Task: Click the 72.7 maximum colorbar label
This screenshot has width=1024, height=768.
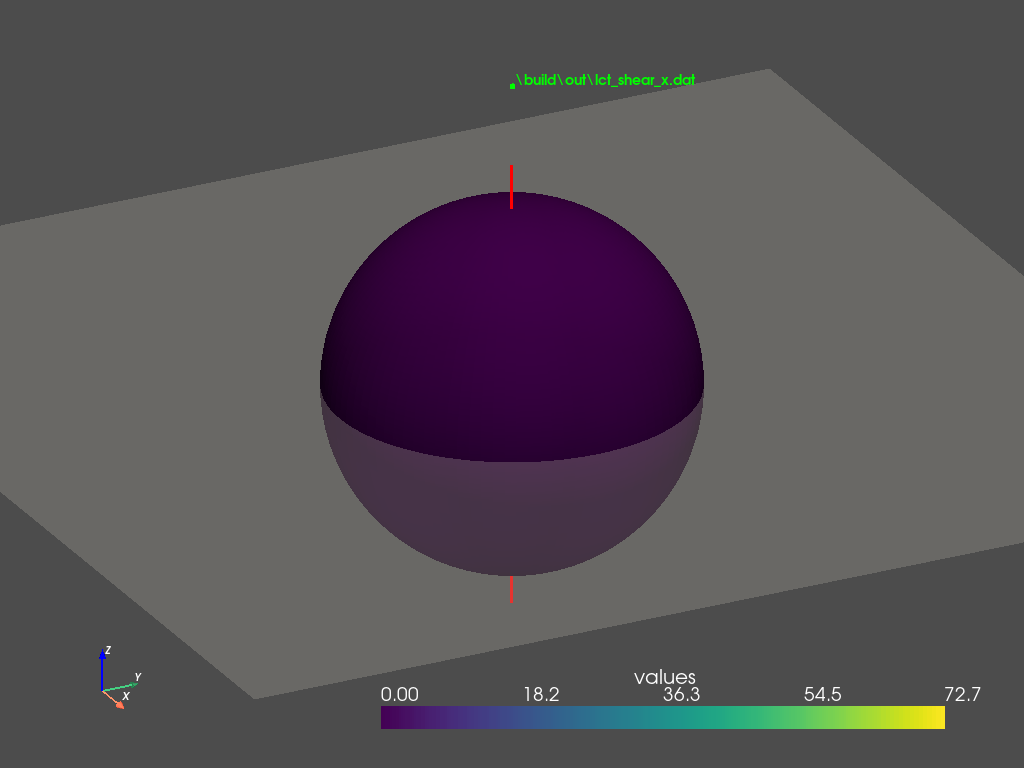Action: (962, 695)
